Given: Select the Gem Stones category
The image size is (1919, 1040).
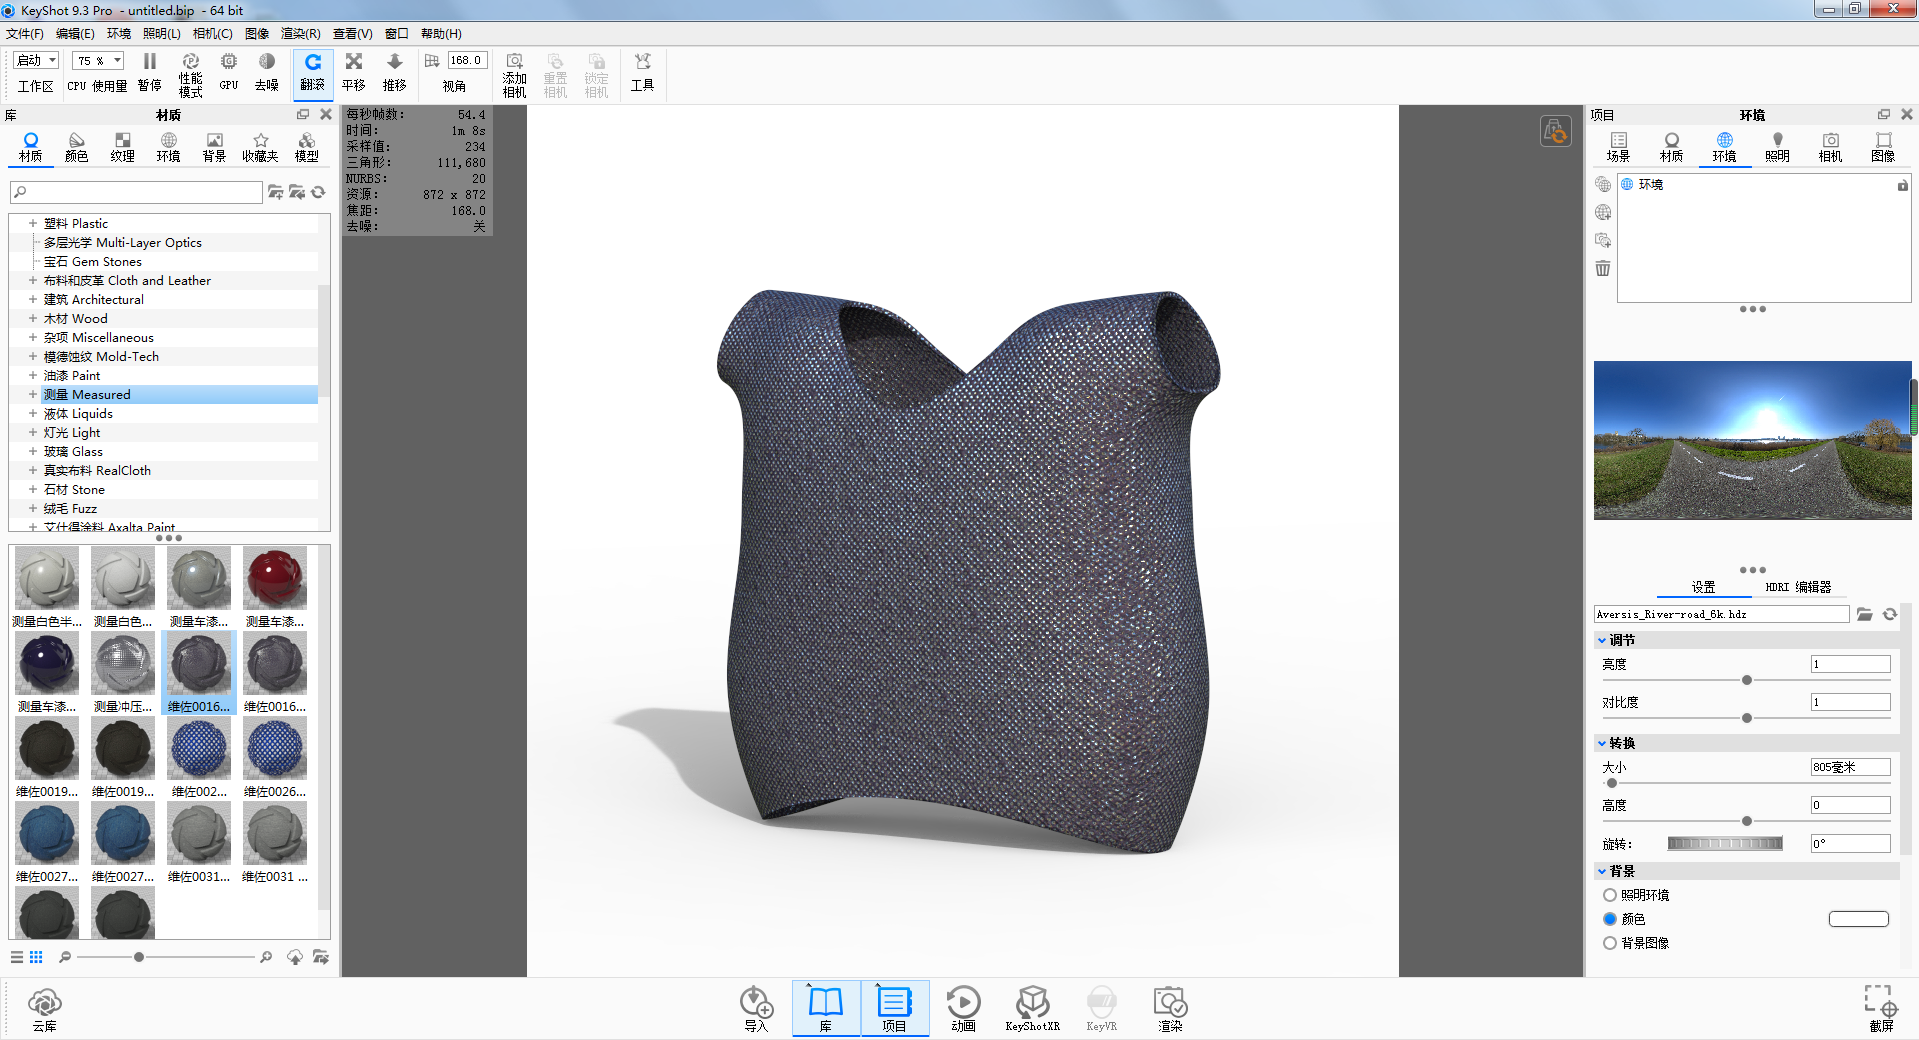Looking at the screenshot, I should click(93, 261).
